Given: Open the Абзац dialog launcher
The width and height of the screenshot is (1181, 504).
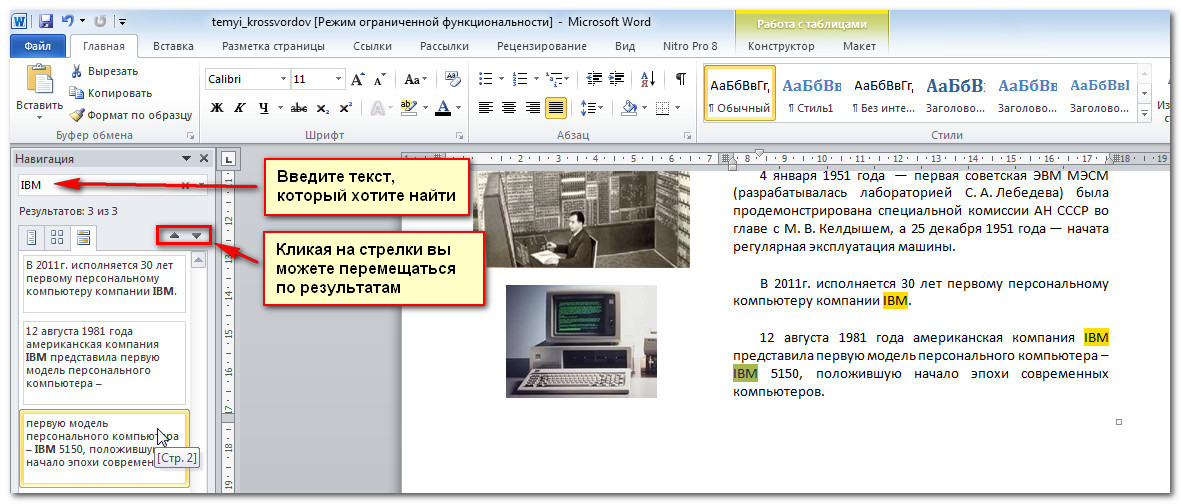Looking at the screenshot, I should (x=687, y=136).
